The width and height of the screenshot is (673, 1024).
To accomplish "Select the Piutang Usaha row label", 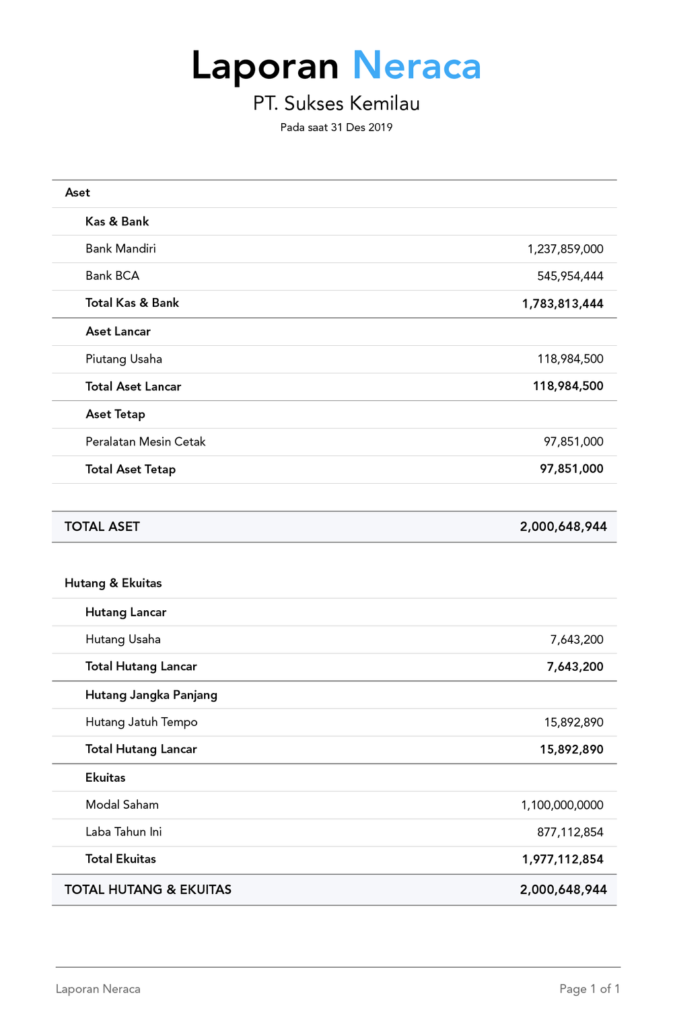I will 124,358.
